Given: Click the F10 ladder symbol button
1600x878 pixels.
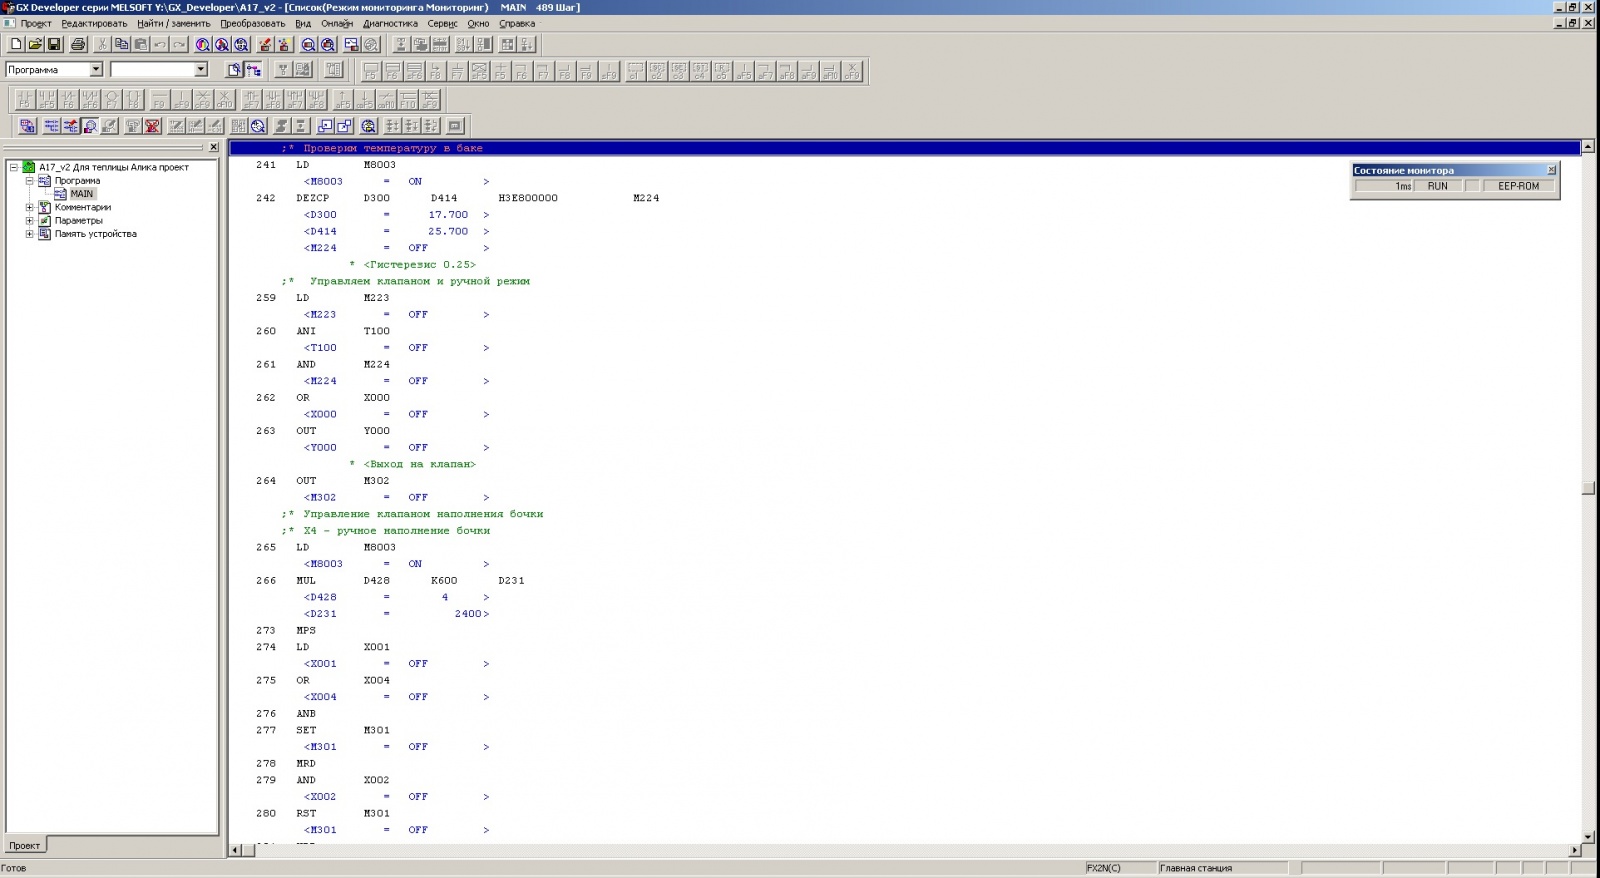Looking at the screenshot, I should pos(408,99).
